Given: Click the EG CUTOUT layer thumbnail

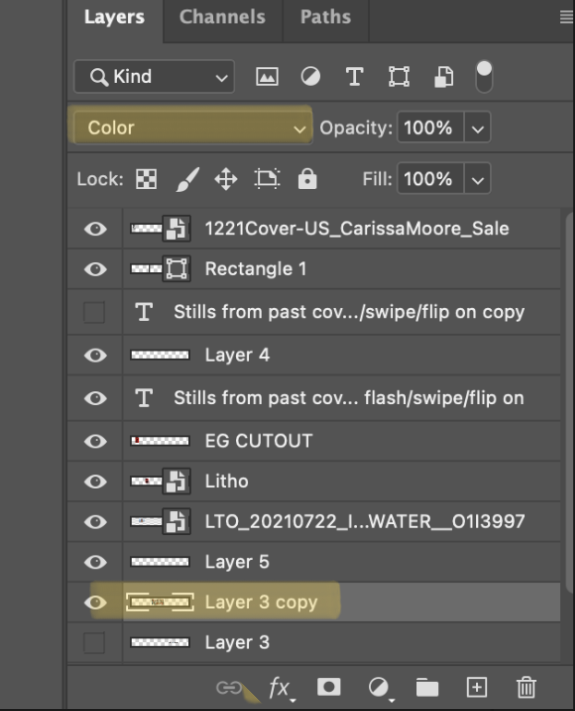Looking at the screenshot, I should click(160, 441).
